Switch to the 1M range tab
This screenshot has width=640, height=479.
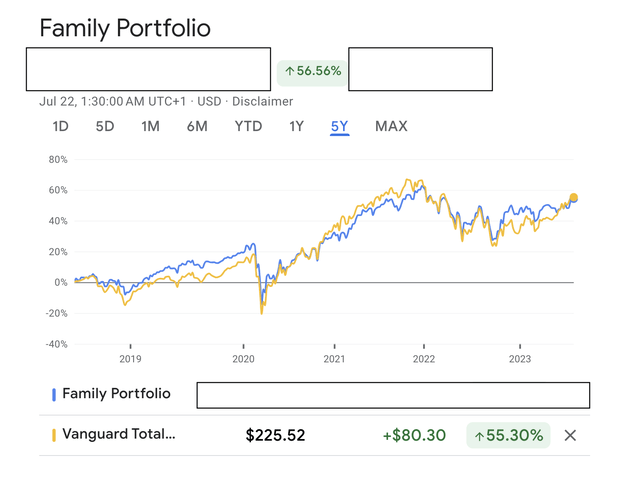(x=150, y=126)
